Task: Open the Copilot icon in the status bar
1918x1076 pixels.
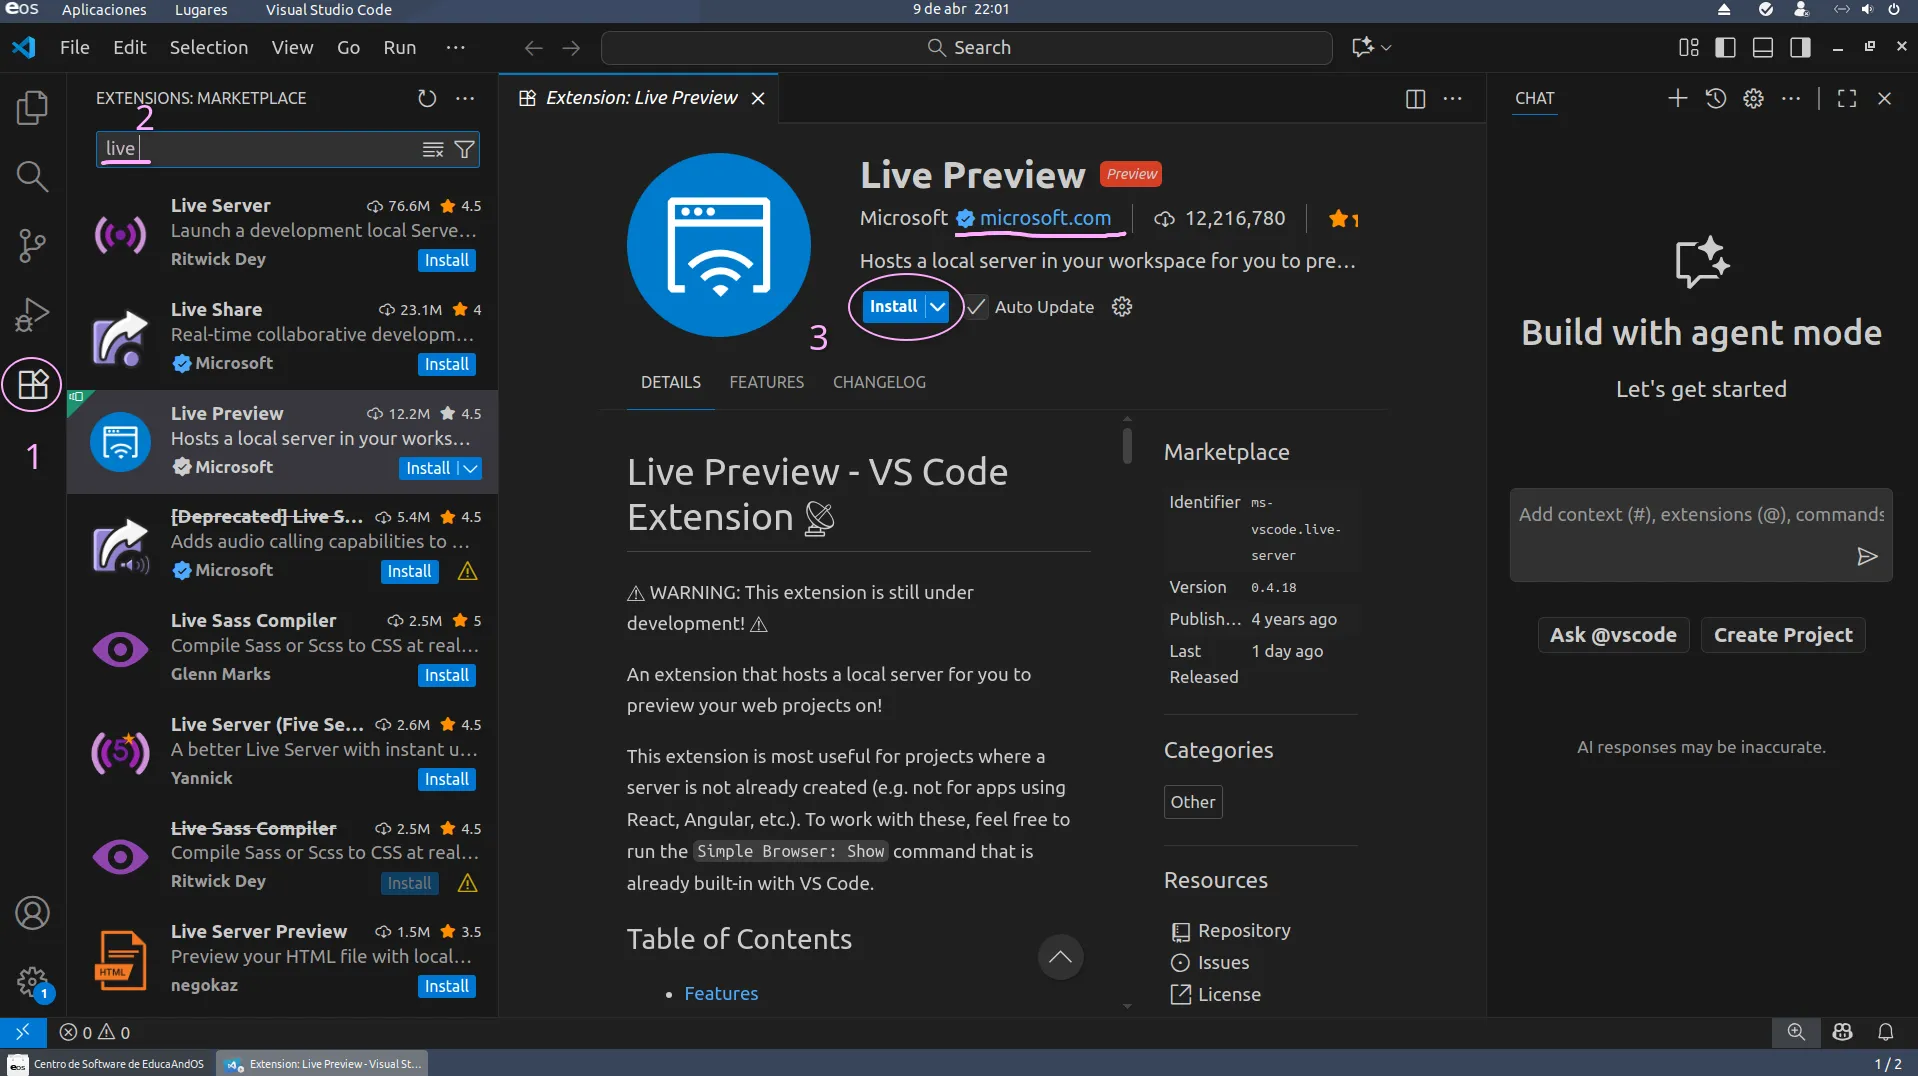Action: pyautogui.click(x=1843, y=1032)
